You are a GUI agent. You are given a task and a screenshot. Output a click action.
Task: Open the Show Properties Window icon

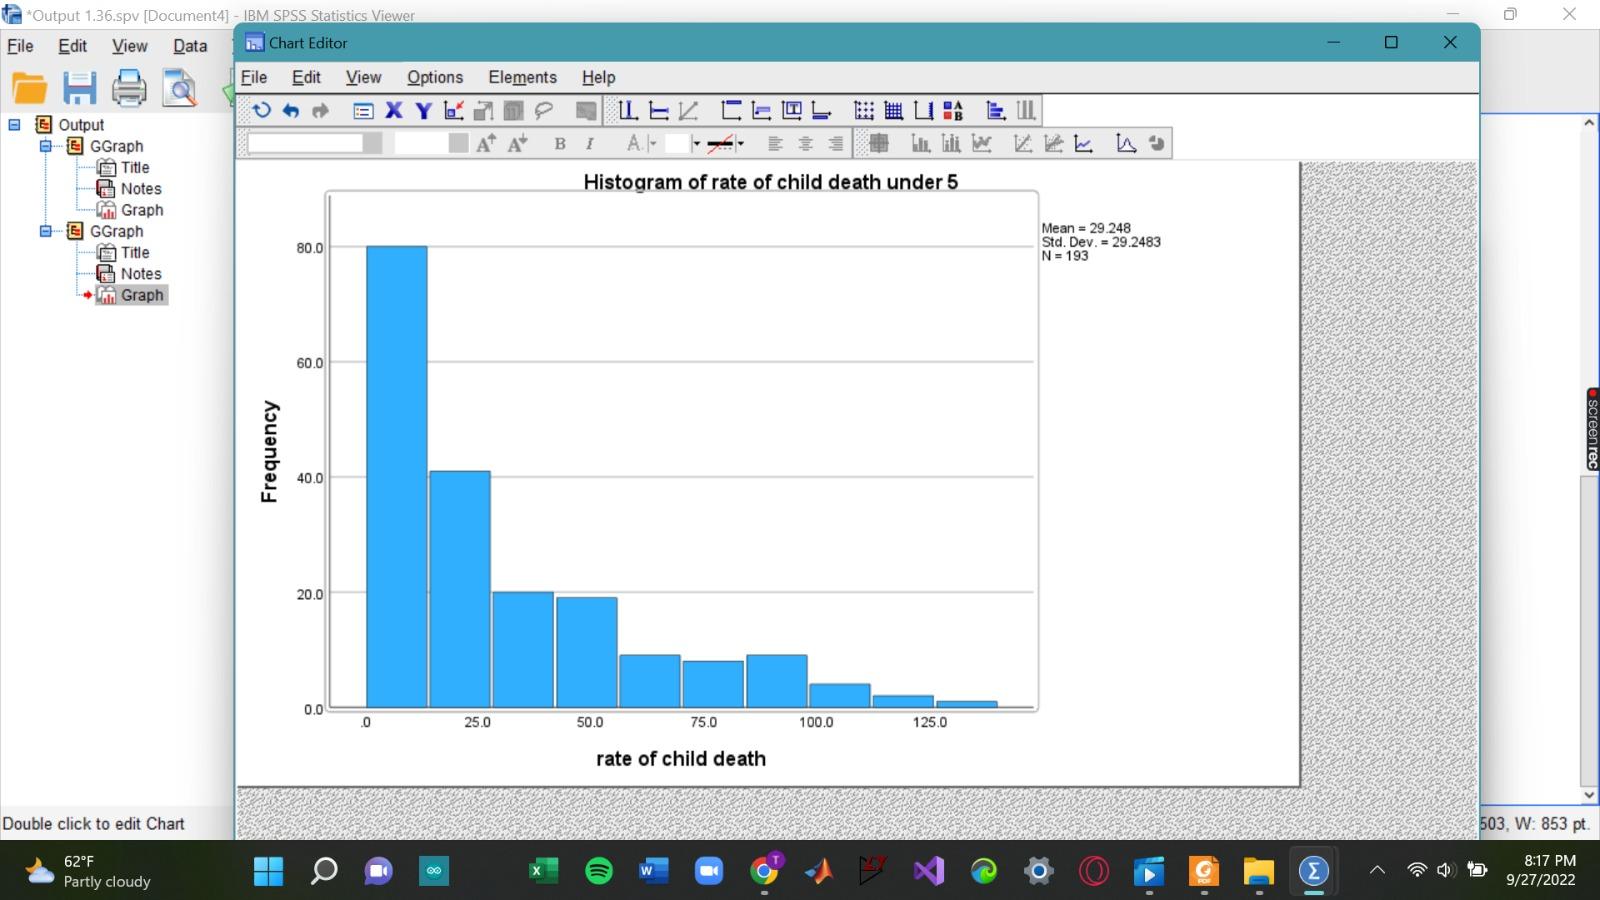(361, 110)
